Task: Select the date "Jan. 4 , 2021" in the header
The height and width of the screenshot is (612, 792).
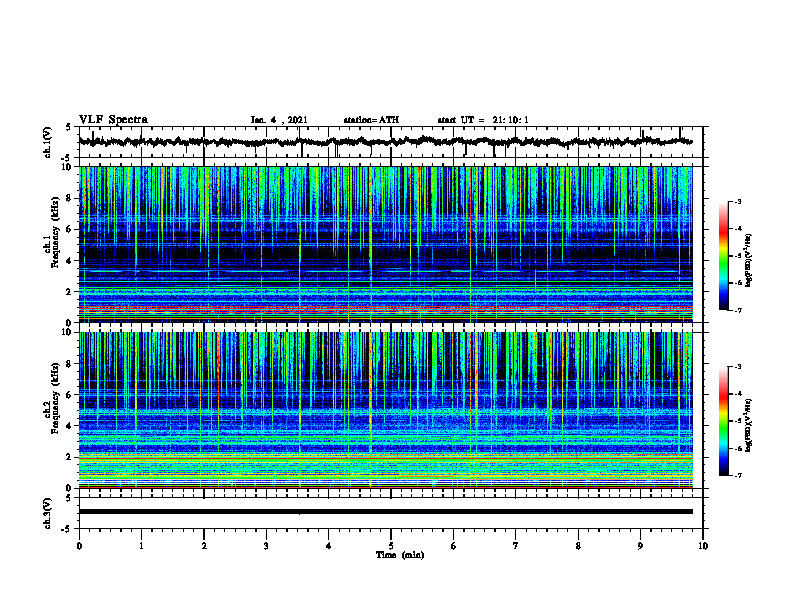Action: (279, 120)
